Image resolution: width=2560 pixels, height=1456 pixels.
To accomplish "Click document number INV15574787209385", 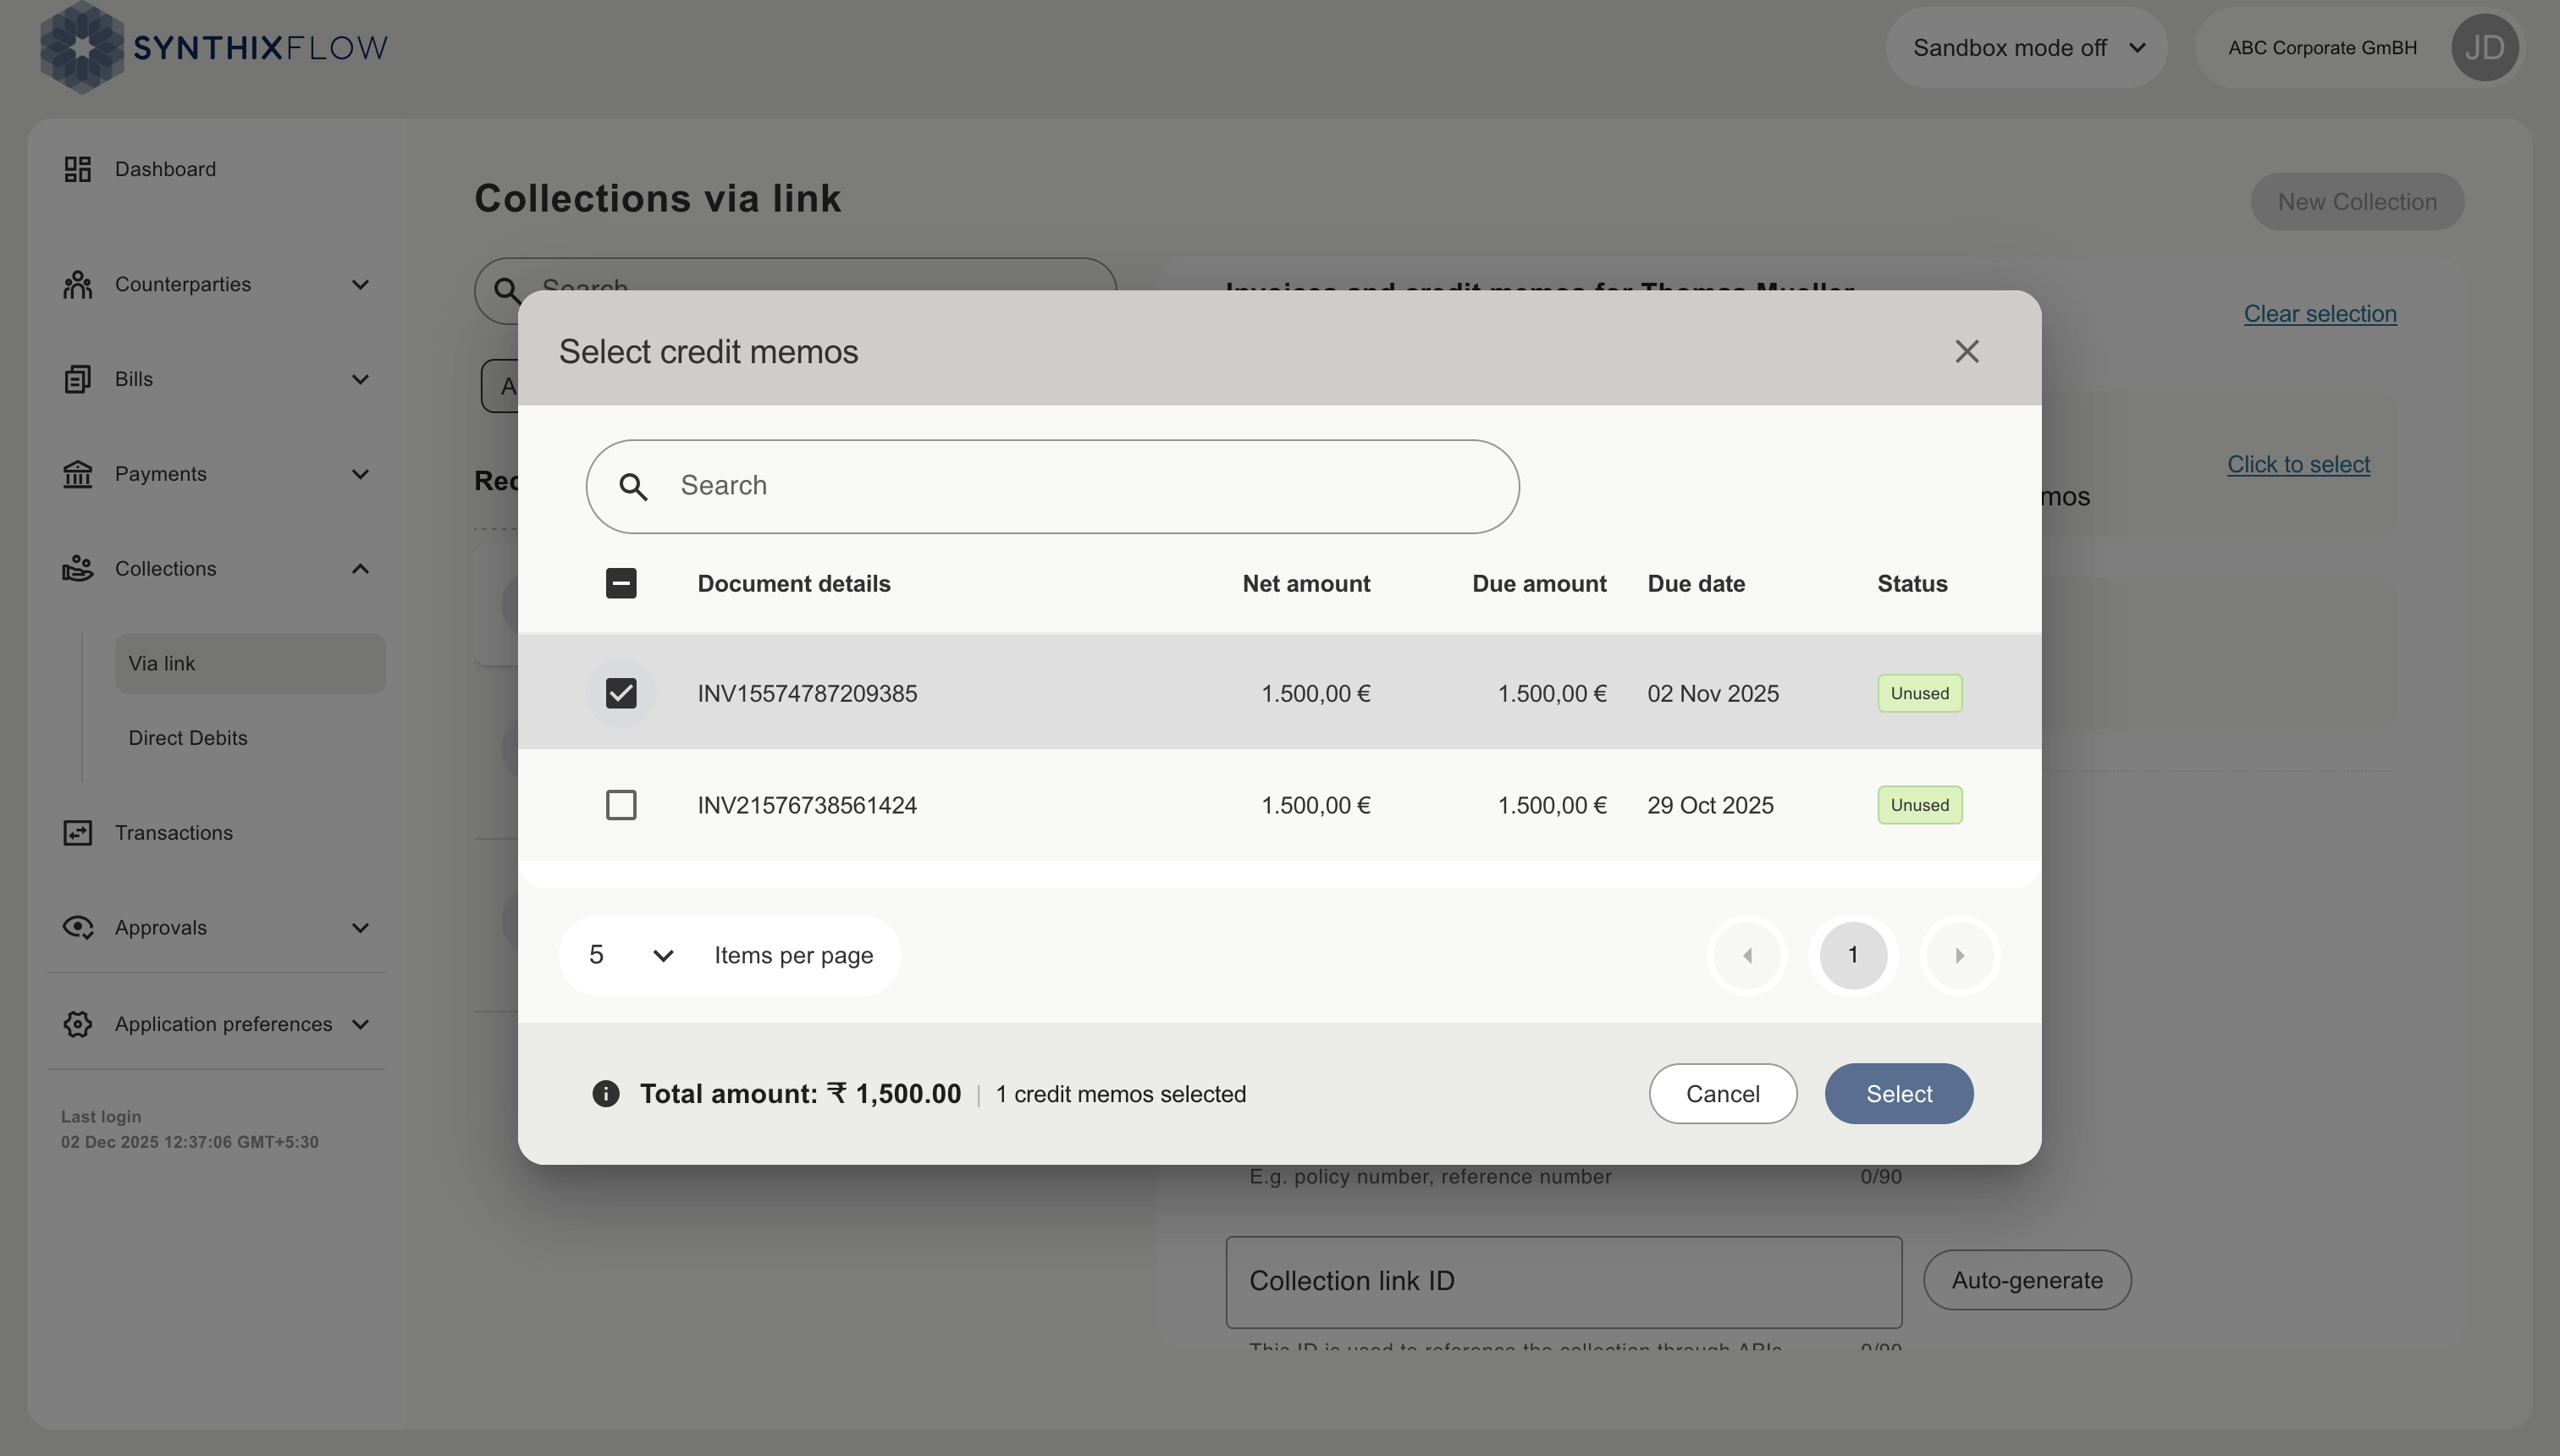I will click(807, 693).
